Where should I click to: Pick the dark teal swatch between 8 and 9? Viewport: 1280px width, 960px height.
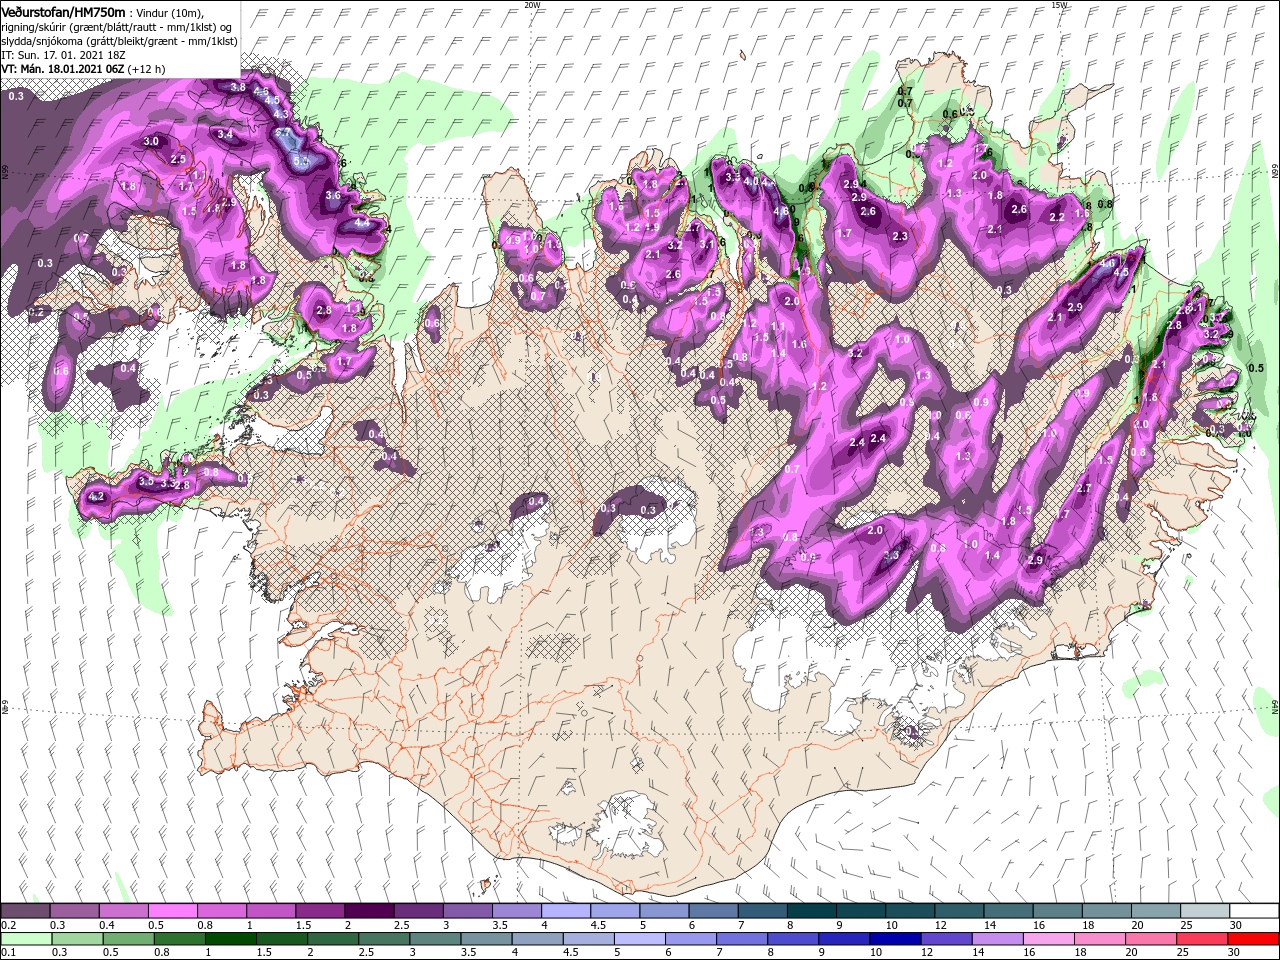pyautogui.click(x=810, y=912)
